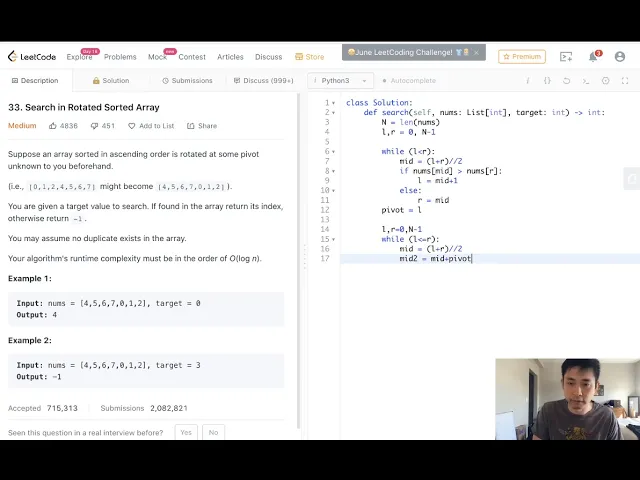
Task: Open the LeetCode home logo
Action: [32, 57]
